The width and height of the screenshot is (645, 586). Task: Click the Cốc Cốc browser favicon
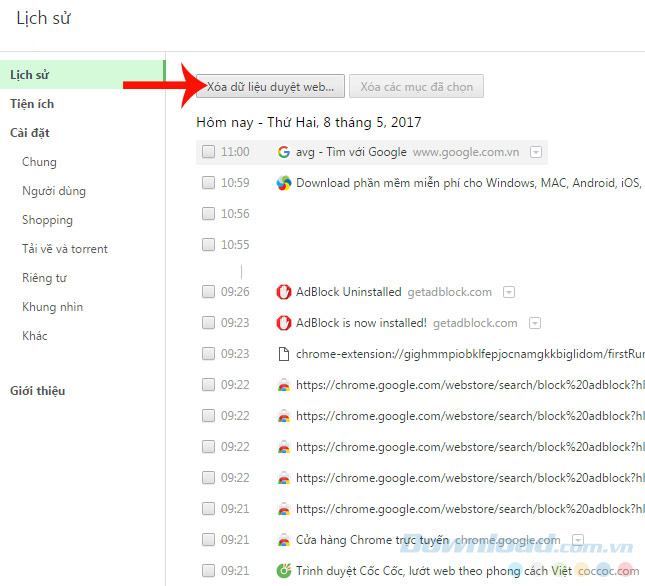pyautogui.click(x=283, y=571)
